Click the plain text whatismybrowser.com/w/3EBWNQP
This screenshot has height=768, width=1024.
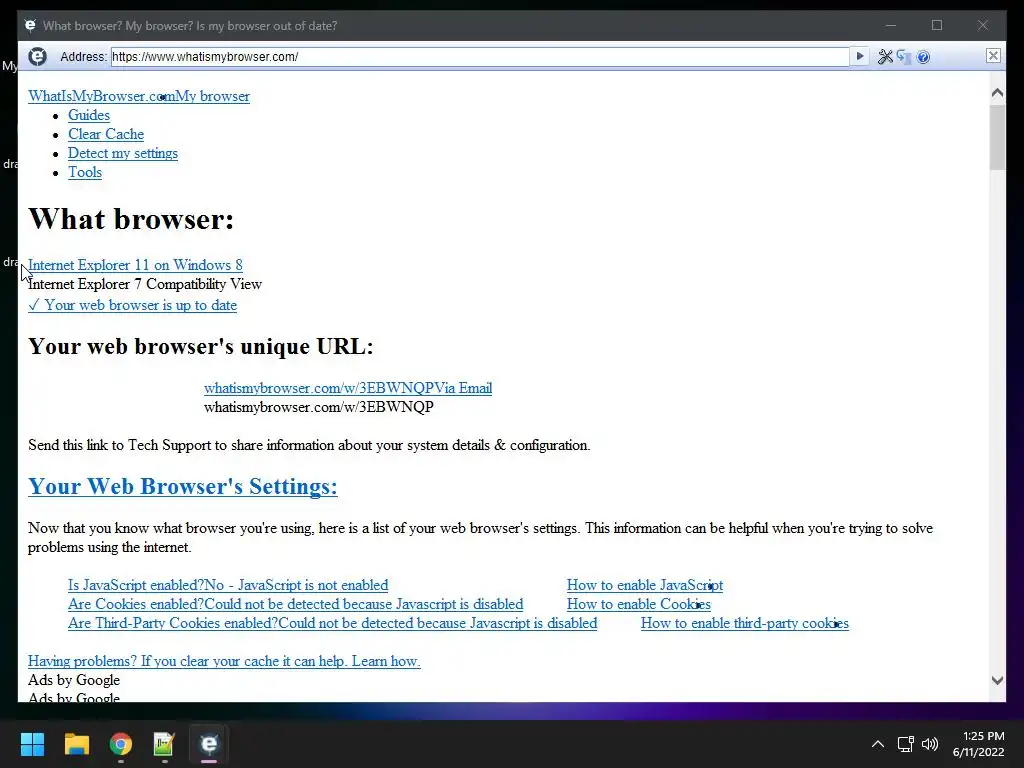[x=319, y=407]
